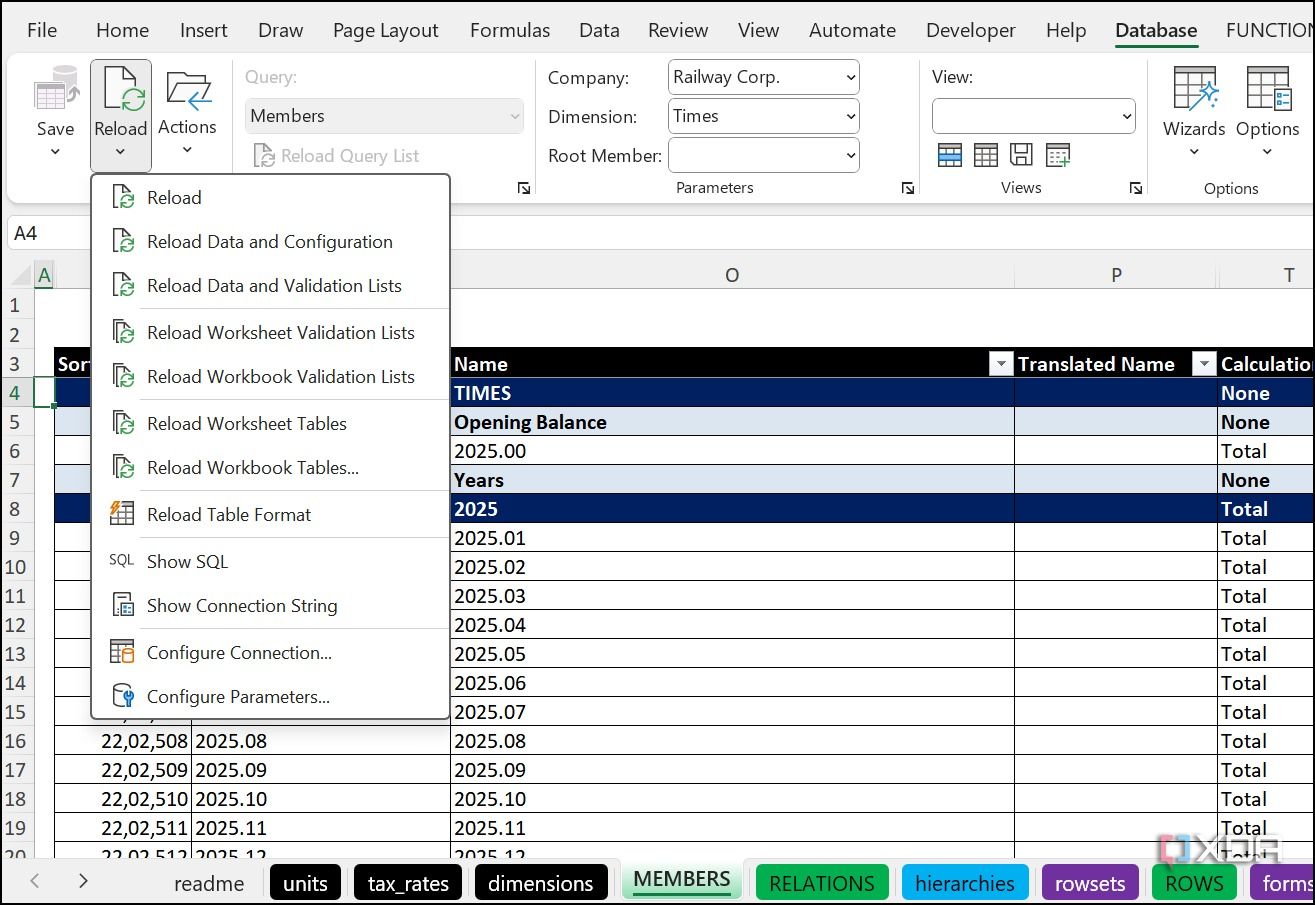Open the RELATIONS sheet tab
Screen dimensions: 1315x905
pos(822,883)
